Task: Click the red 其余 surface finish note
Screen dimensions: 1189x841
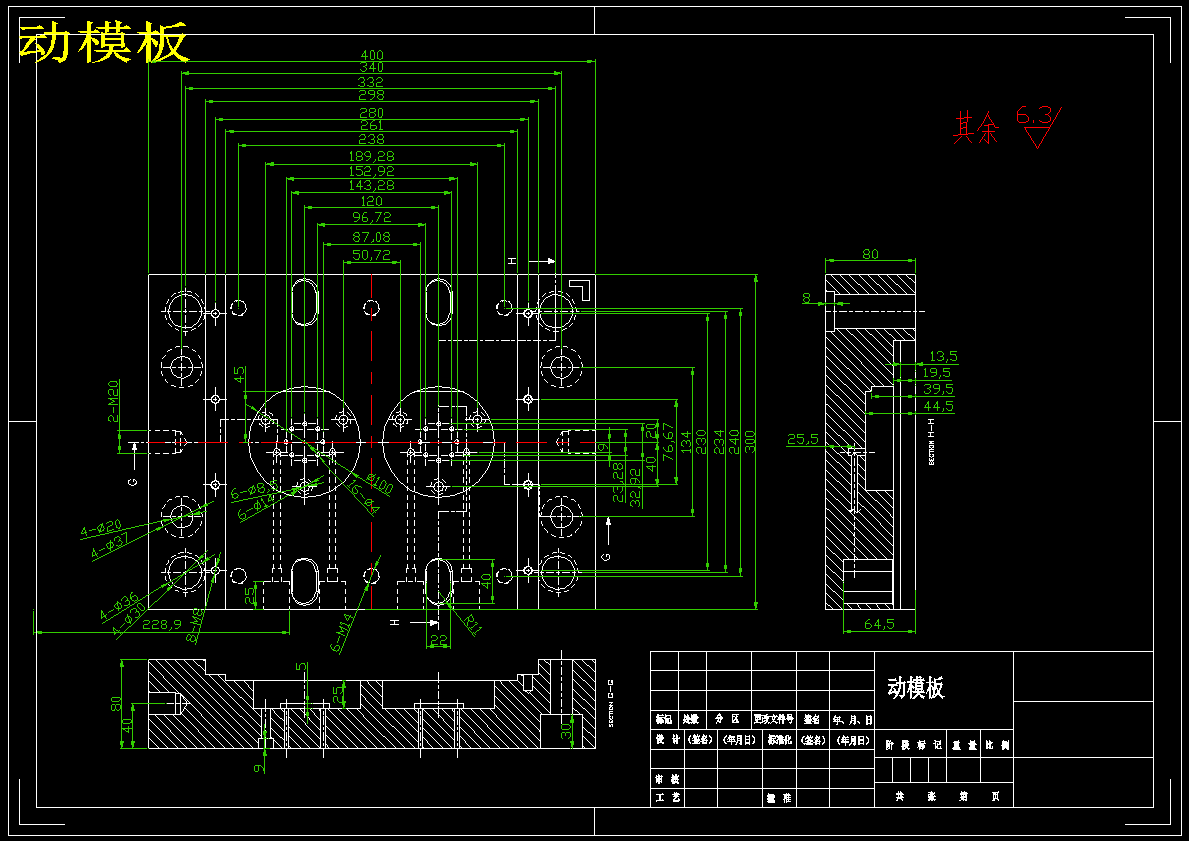Action: (976, 128)
